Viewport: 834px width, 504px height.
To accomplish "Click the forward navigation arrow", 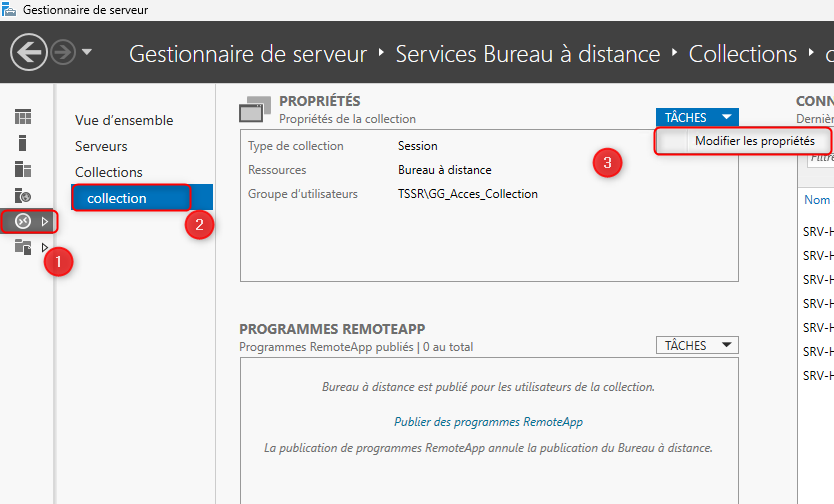I will pyautogui.click(x=63, y=52).
